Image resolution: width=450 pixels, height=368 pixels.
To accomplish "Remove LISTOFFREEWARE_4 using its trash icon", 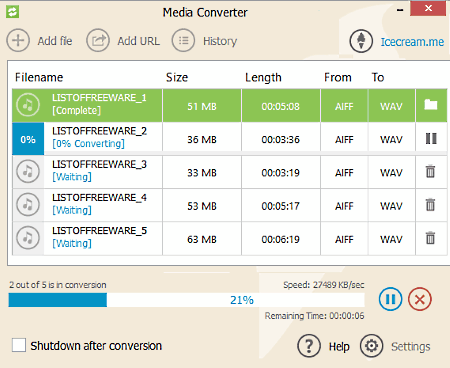I will pyautogui.click(x=430, y=205).
